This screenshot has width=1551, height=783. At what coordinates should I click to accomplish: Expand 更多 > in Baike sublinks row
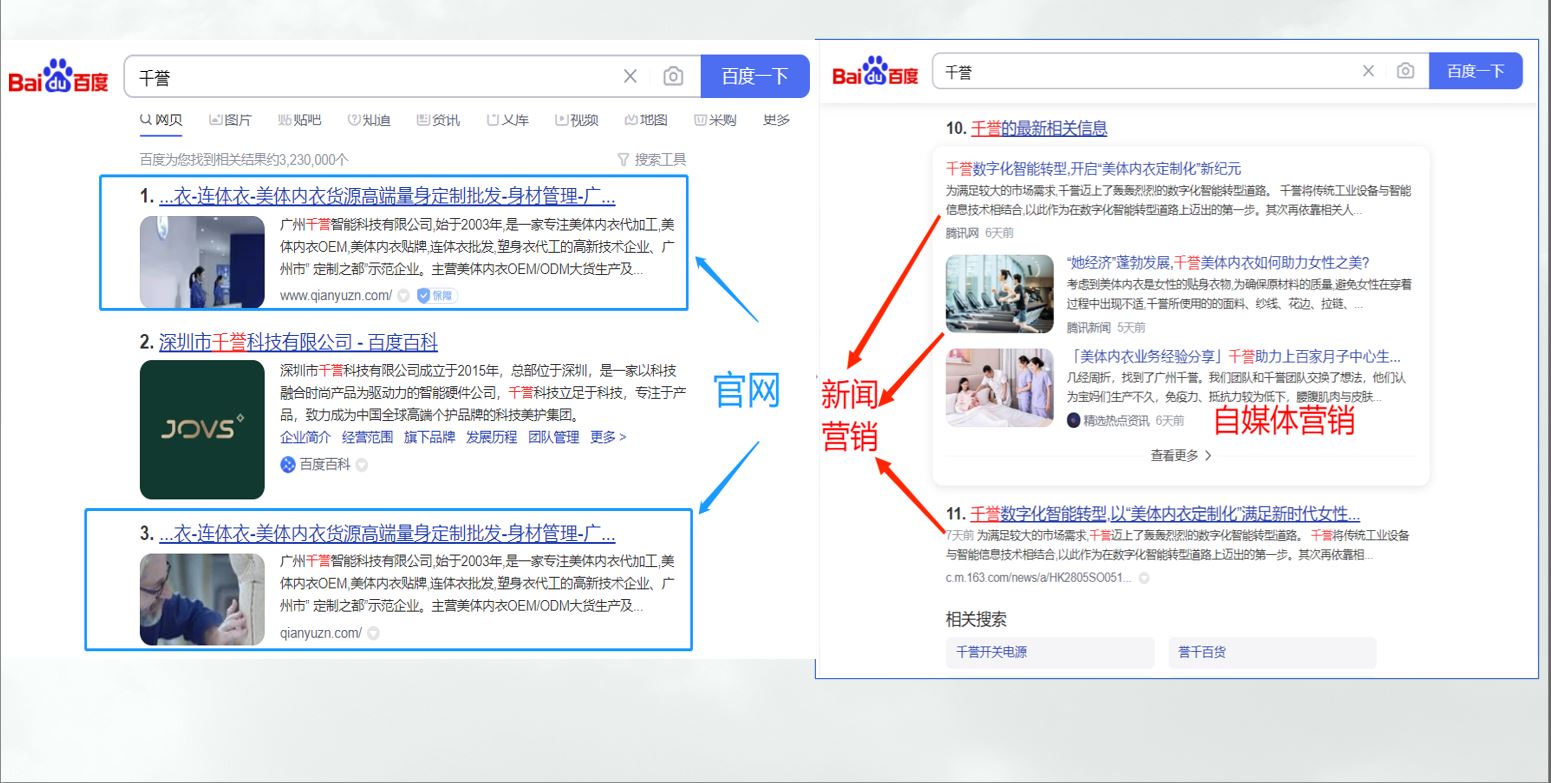click(x=608, y=437)
